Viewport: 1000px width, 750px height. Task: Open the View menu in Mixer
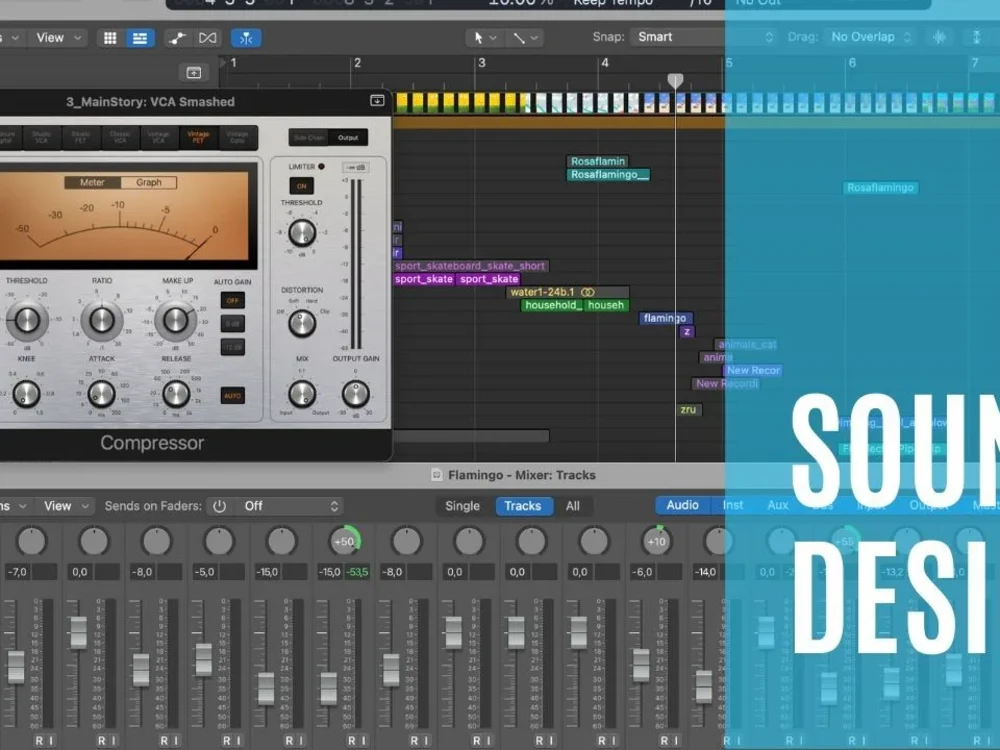click(x=66, y=506)
